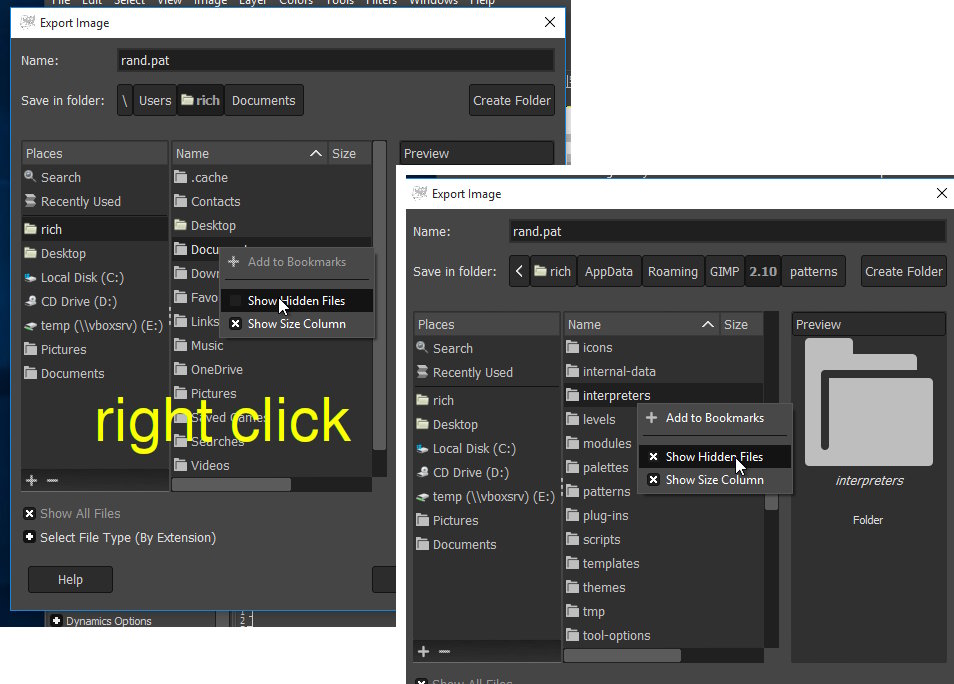
Task: Click the templates folder icon
Action: [572, 563]
